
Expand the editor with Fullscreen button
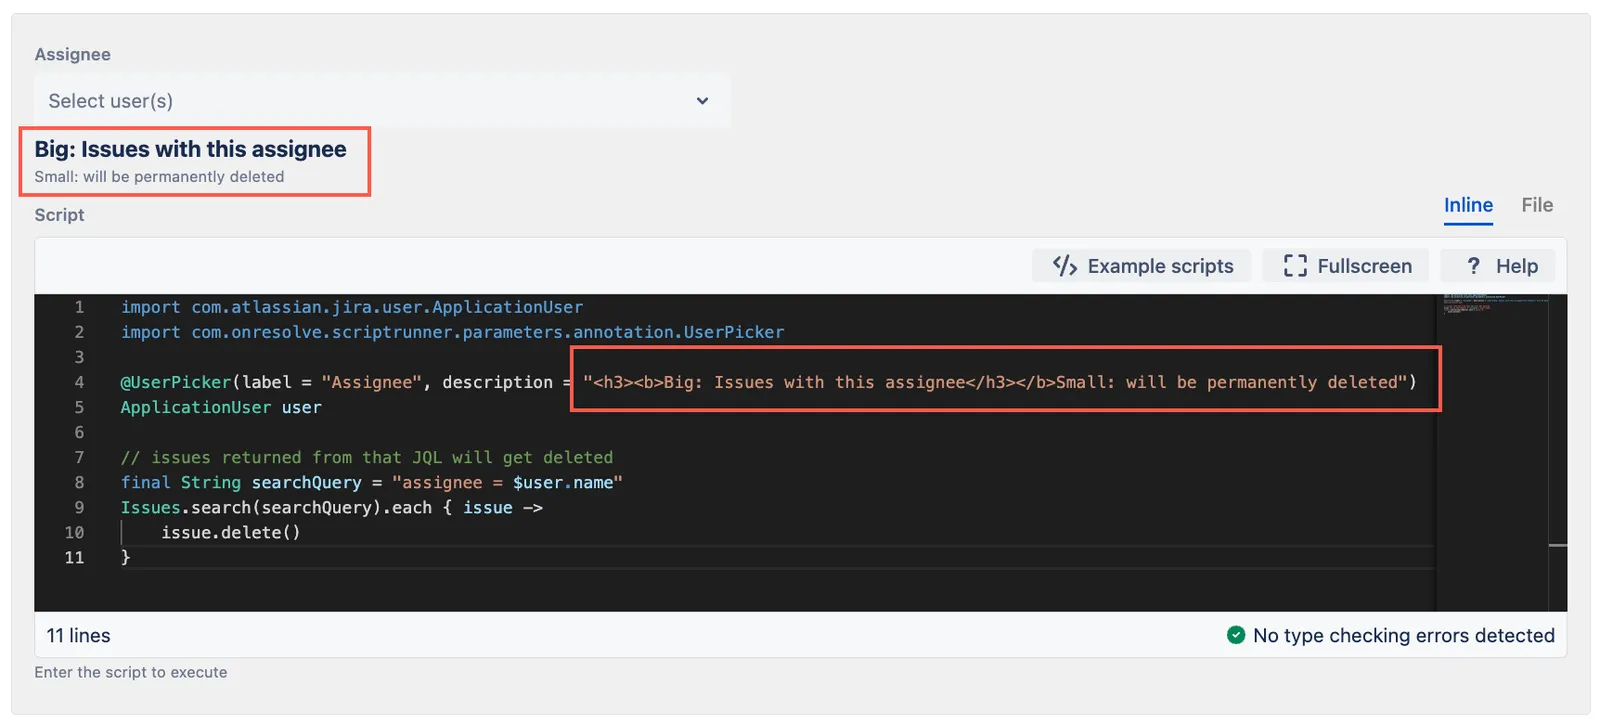[1346, 266]
